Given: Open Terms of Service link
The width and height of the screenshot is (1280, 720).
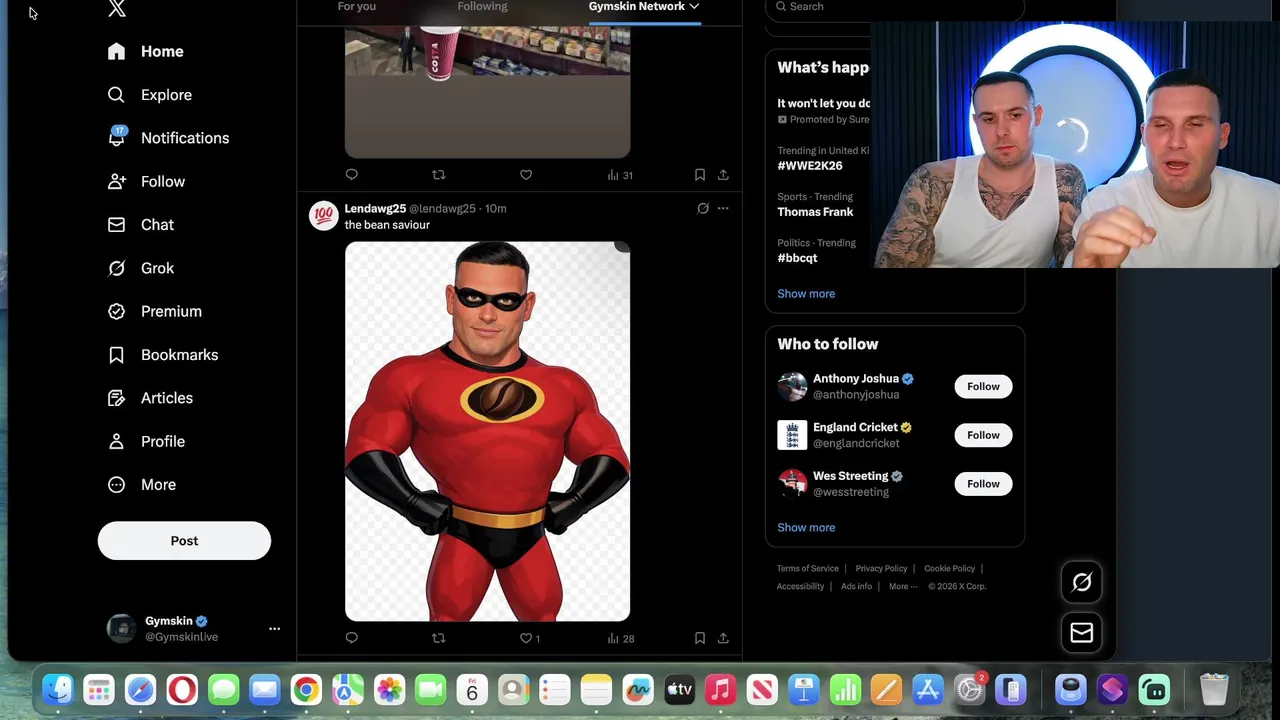Looking at the screenshot, I should coord(808,569).
